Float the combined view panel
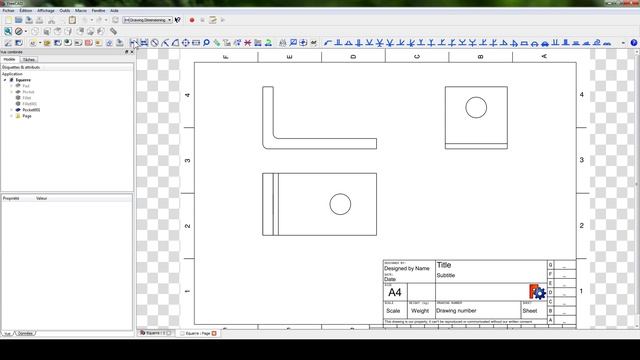Viewport: 640px width, 360px height. 127,52
